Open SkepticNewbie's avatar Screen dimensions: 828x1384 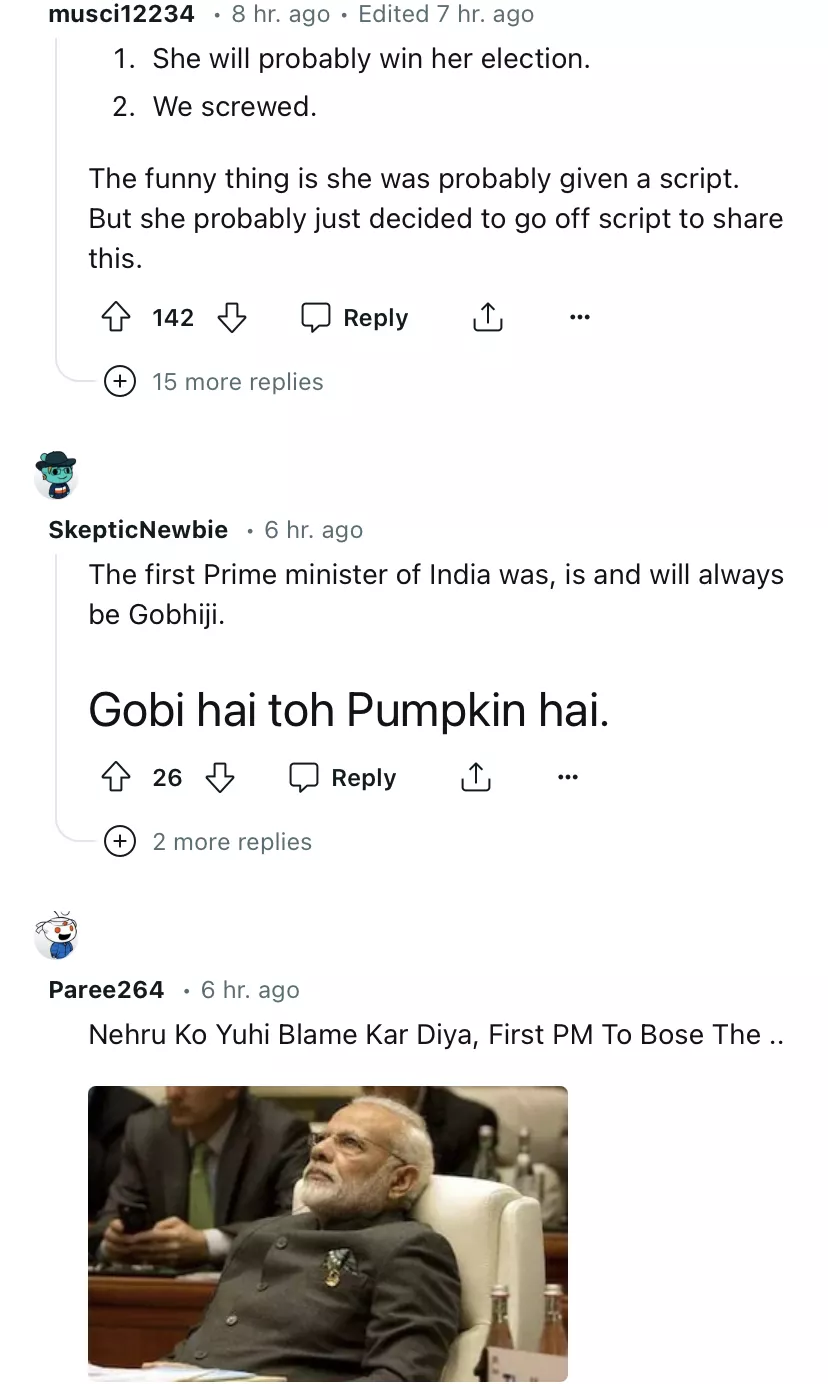click(x=55, y=474)
